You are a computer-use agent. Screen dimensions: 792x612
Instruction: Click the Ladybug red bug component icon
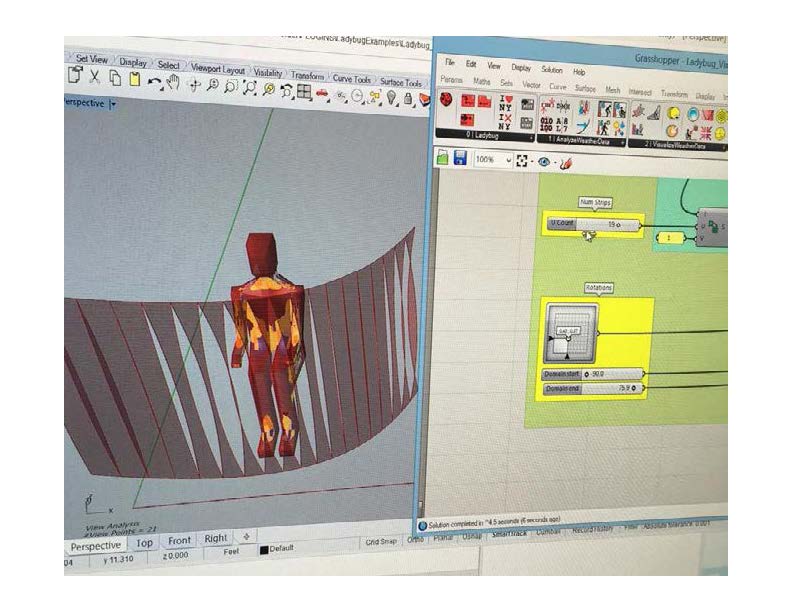(444, 100)
